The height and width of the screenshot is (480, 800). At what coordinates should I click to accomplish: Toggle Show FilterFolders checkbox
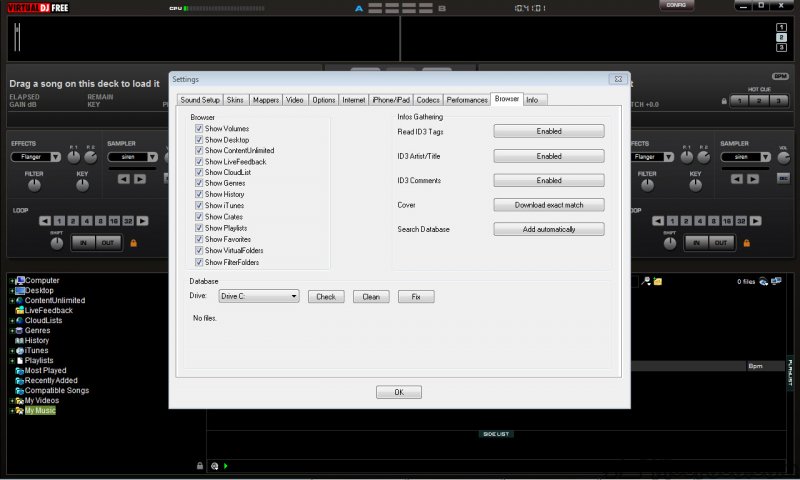point(199,262)
